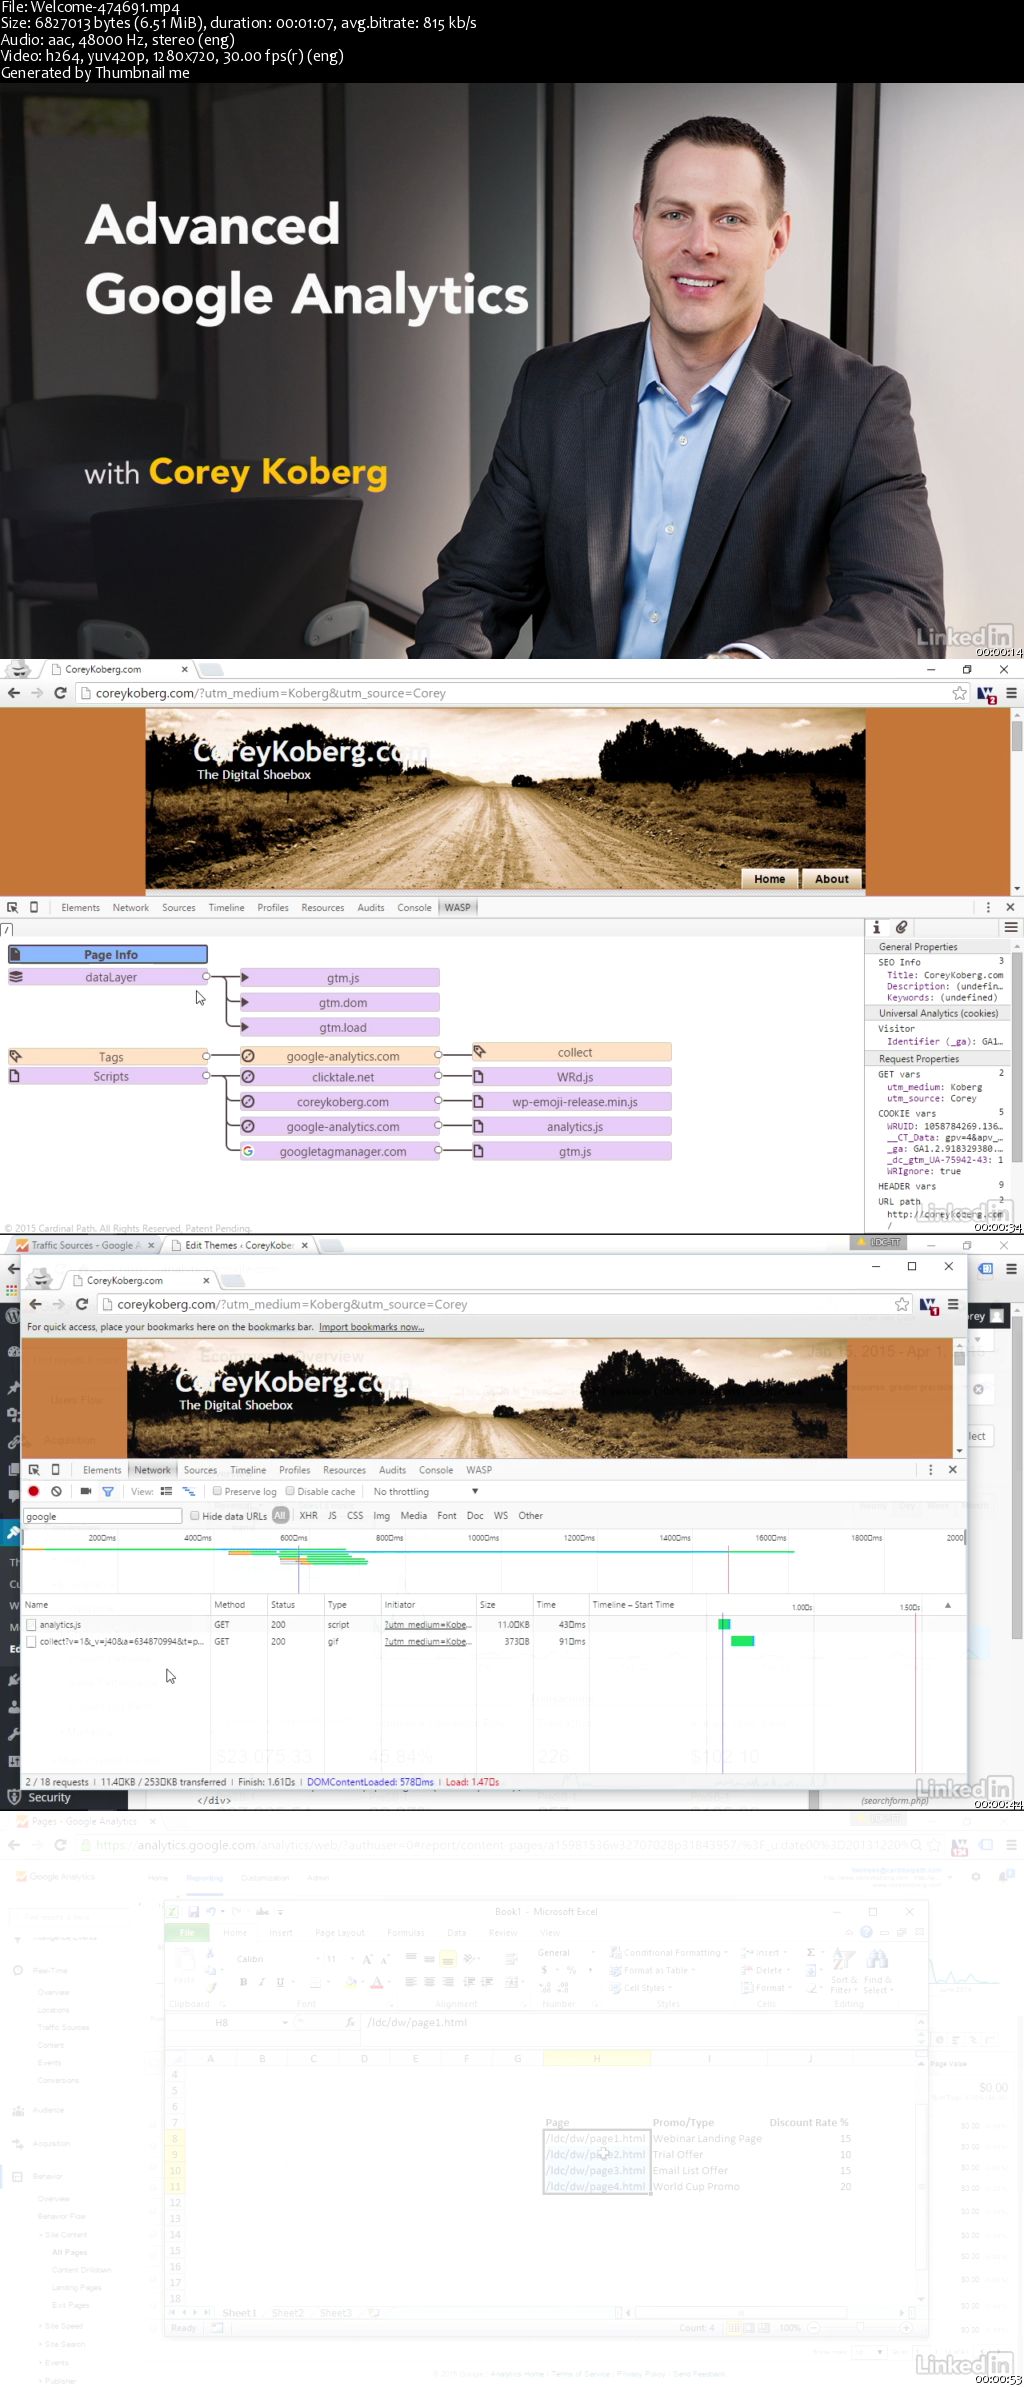The image size is (1024, 2387).
Task: Open the Console tab in the DevTools showing the WASP diagram
Action: [x=414, y=908]
